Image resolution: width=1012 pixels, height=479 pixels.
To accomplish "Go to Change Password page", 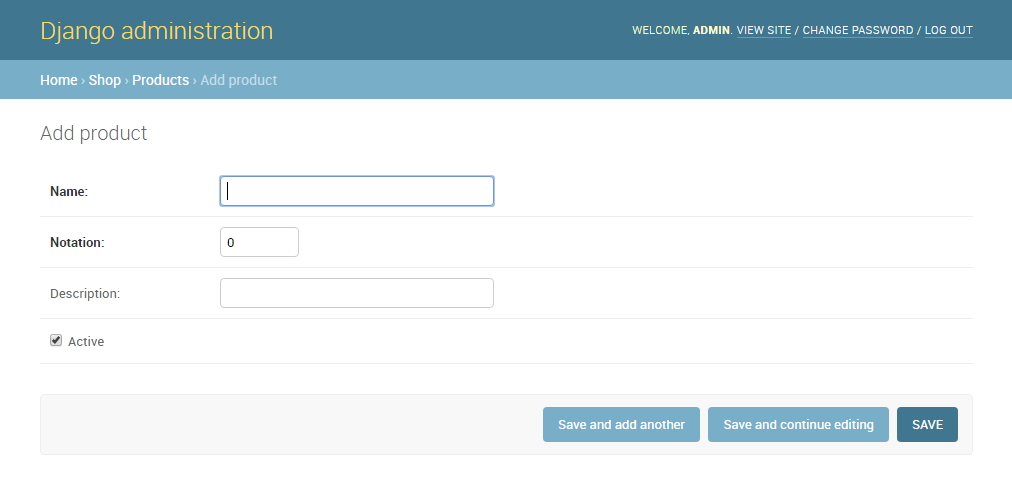I will (857, 31).
